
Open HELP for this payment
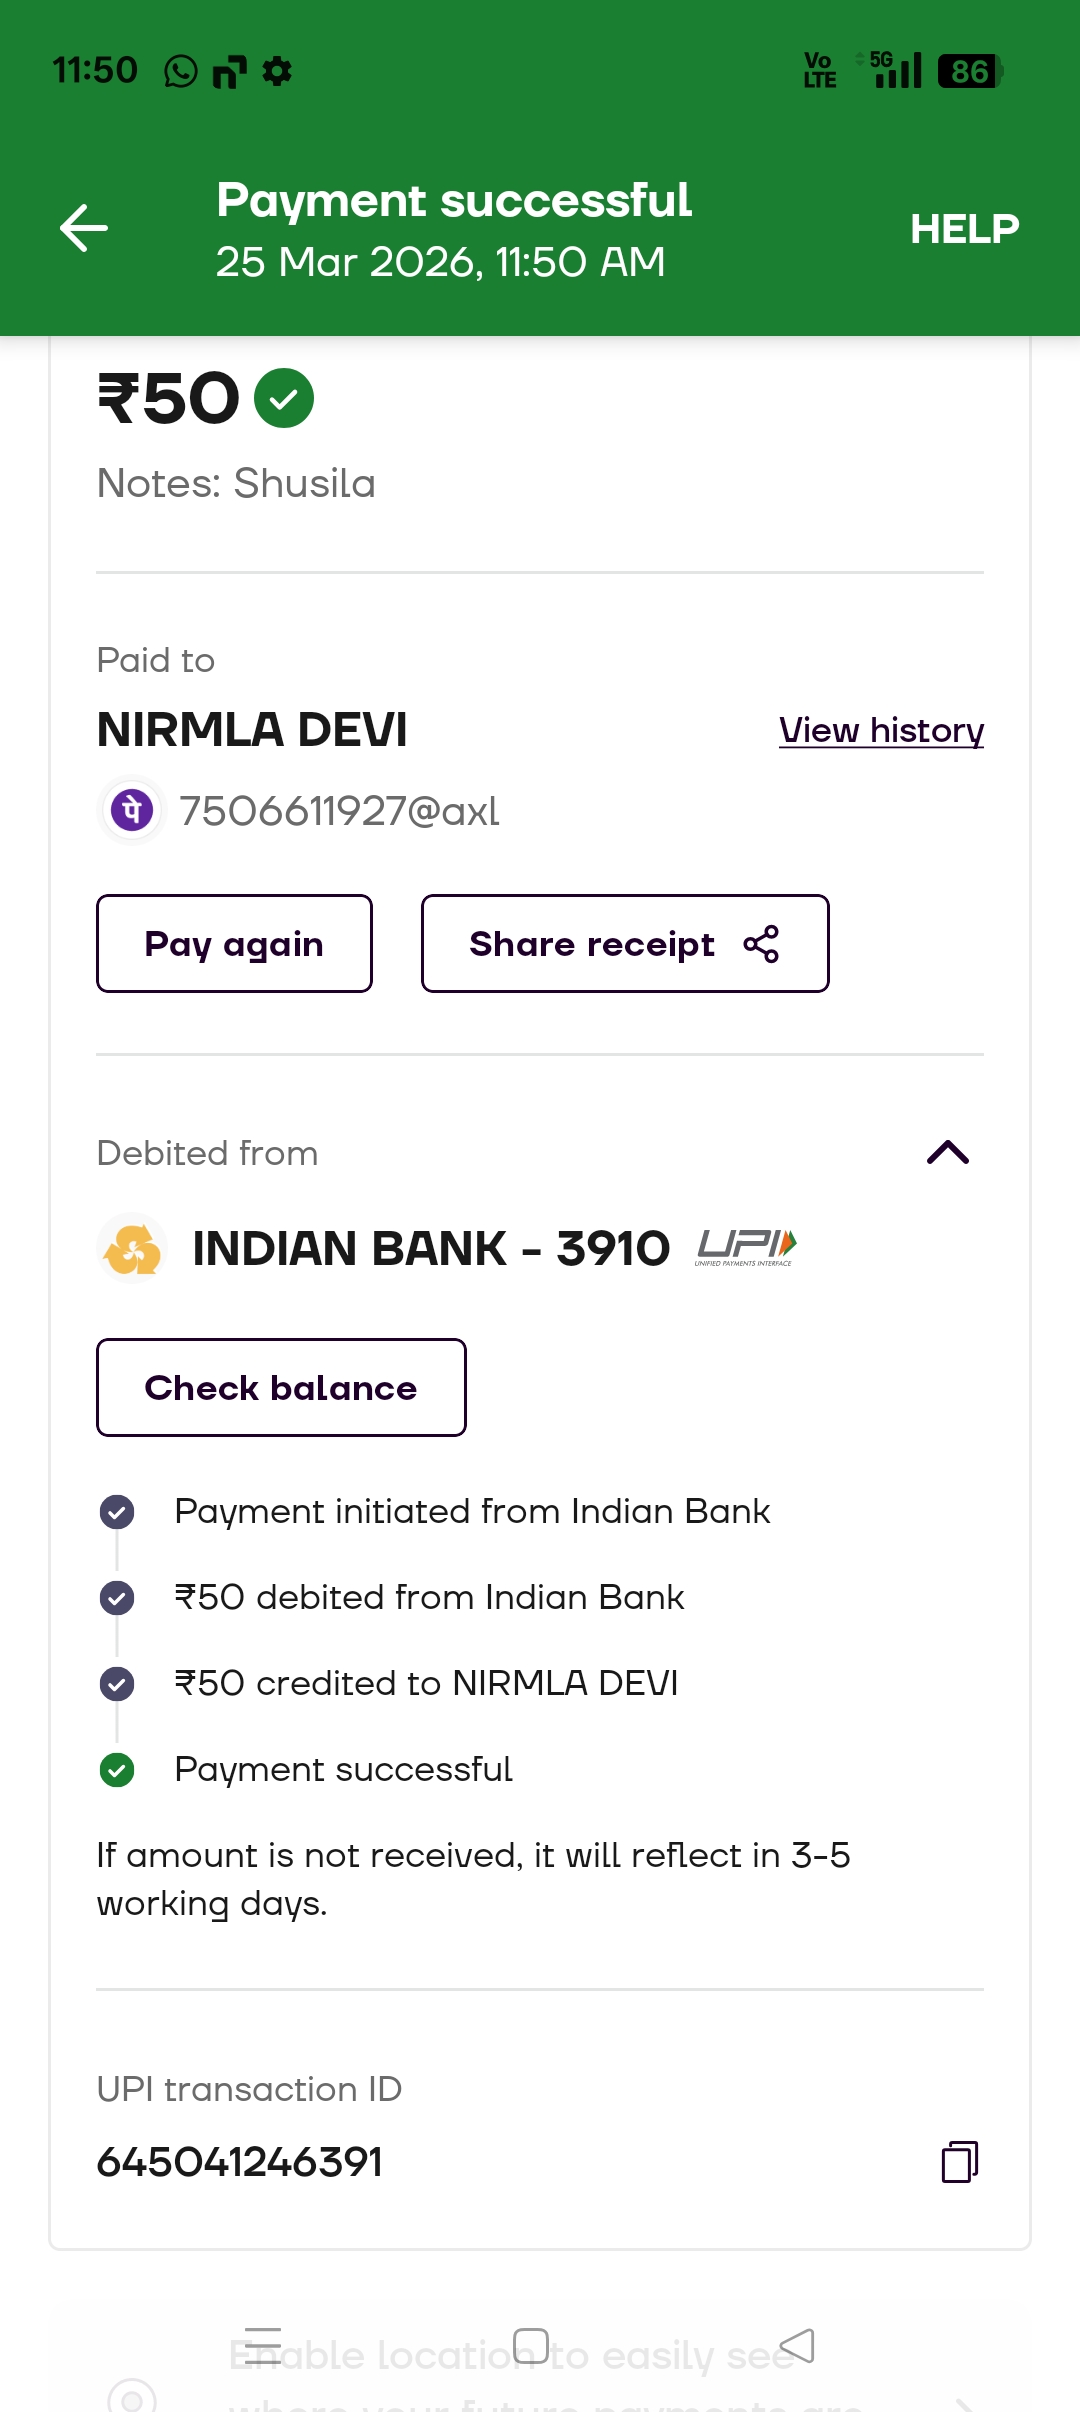point(964,229)
